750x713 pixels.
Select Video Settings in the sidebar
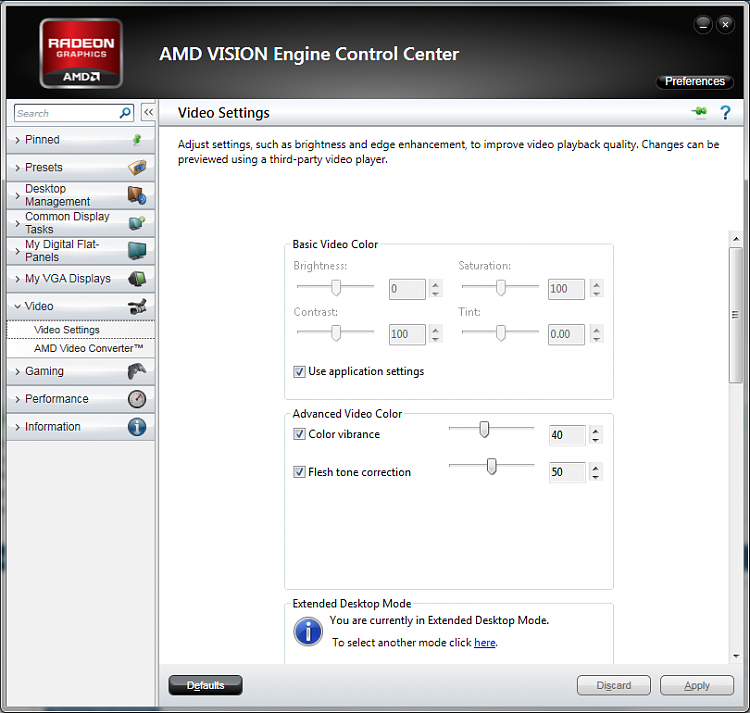click(x=80, y=329)
